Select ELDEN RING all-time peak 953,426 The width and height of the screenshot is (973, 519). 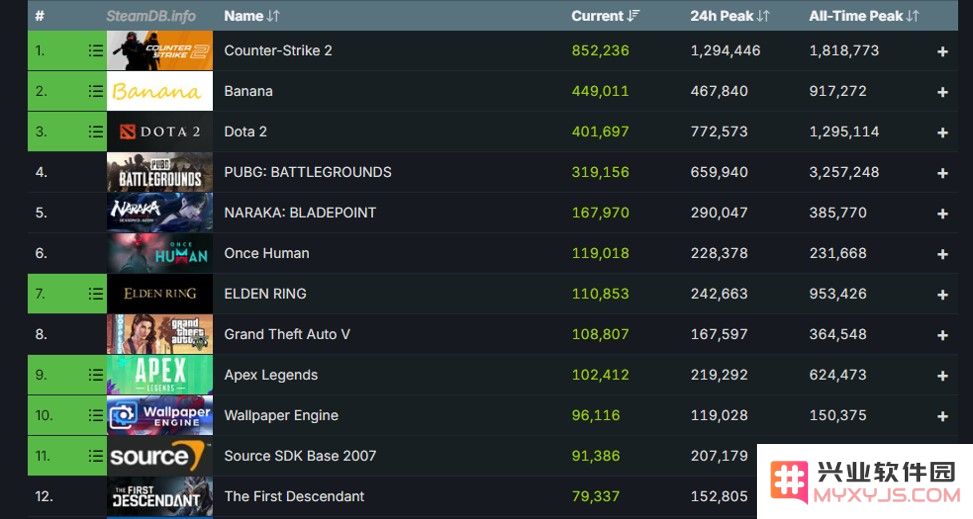[x=838, y=294]
